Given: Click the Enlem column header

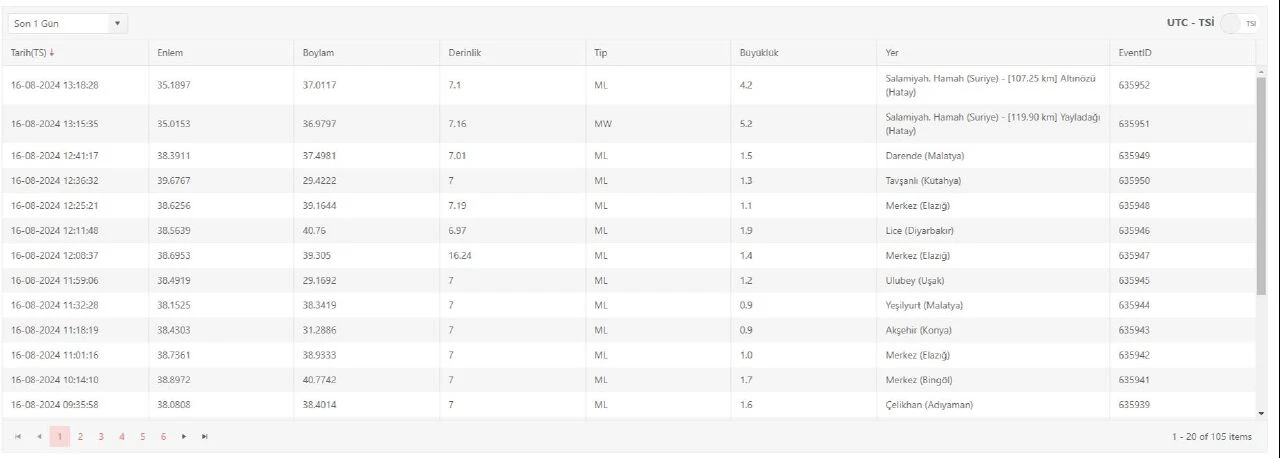Looking at the screenshot, I should 170,53.
